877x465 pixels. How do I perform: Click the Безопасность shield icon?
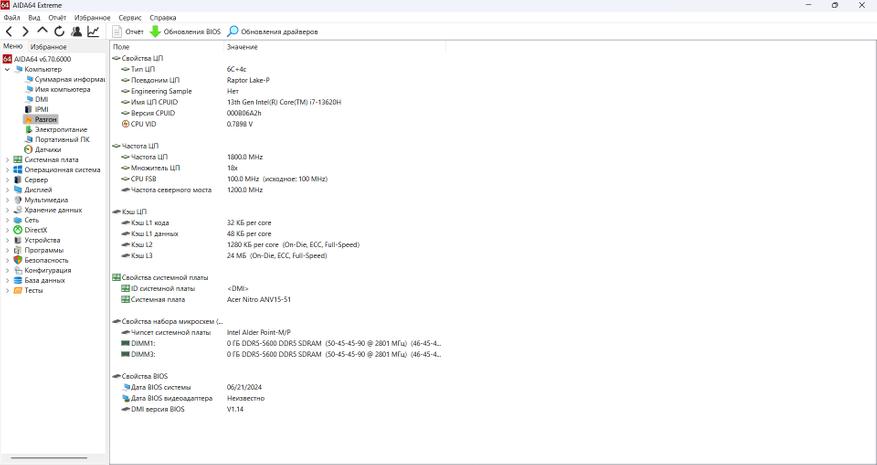tap(18, 261)
